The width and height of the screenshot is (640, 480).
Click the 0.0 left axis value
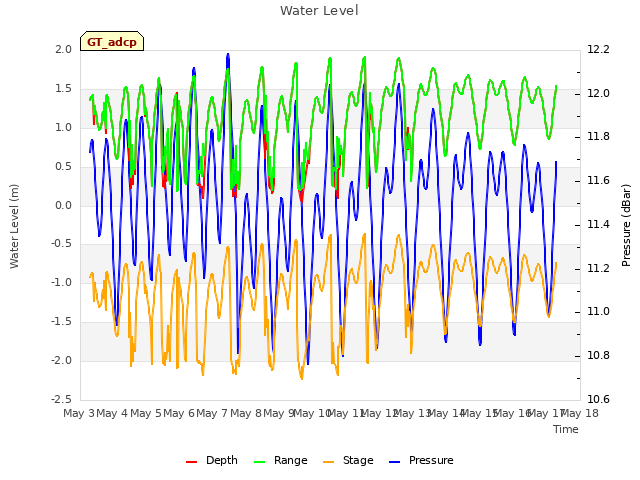(63, 205)
